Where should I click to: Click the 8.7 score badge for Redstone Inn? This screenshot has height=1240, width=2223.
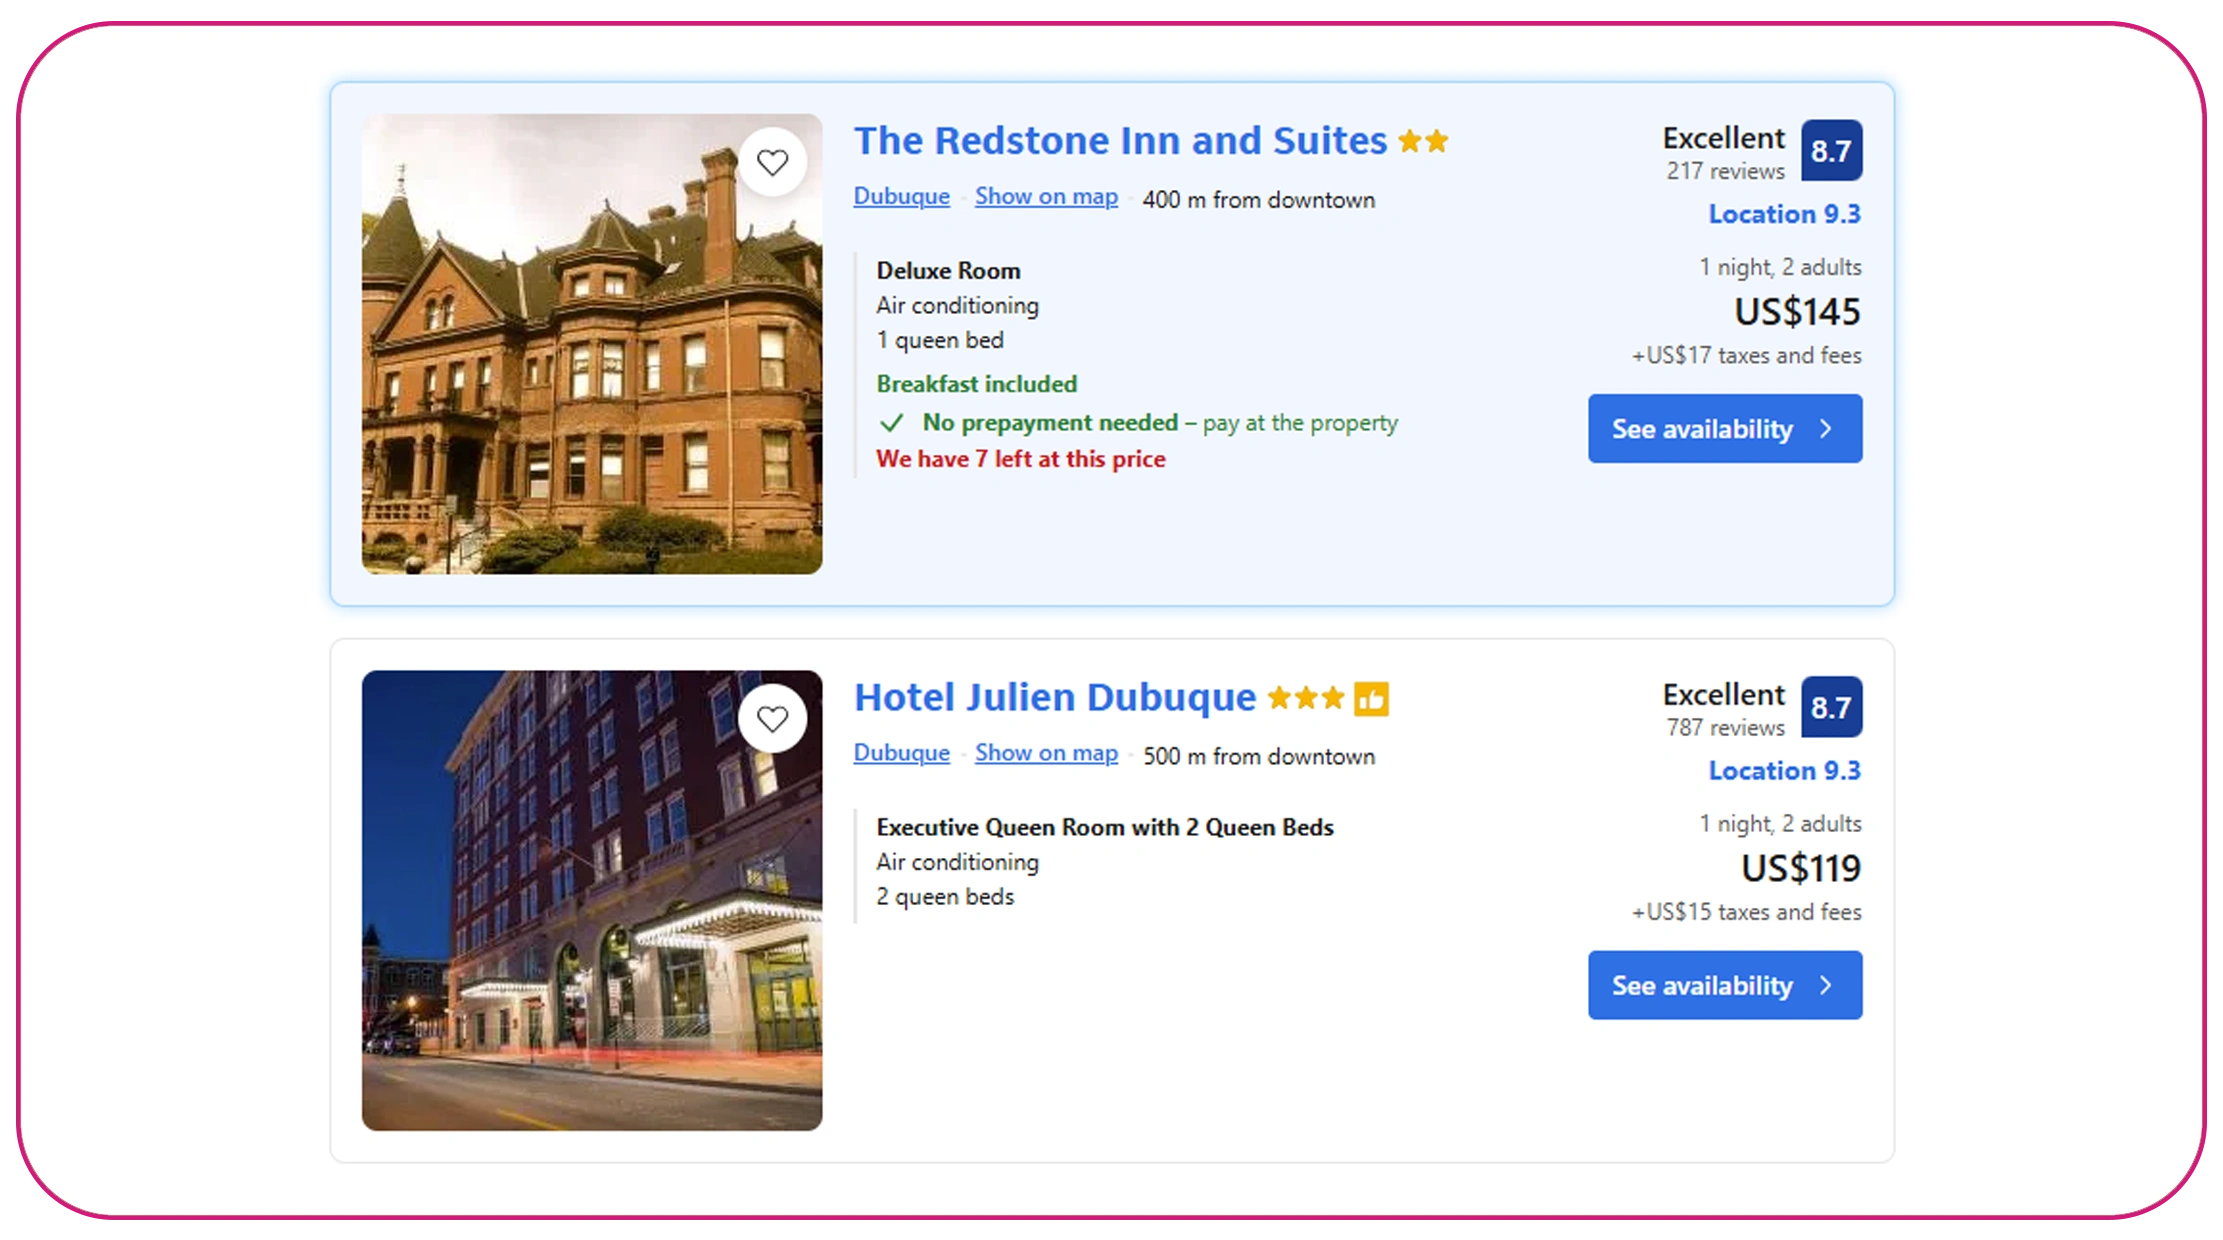[1831, 150]
